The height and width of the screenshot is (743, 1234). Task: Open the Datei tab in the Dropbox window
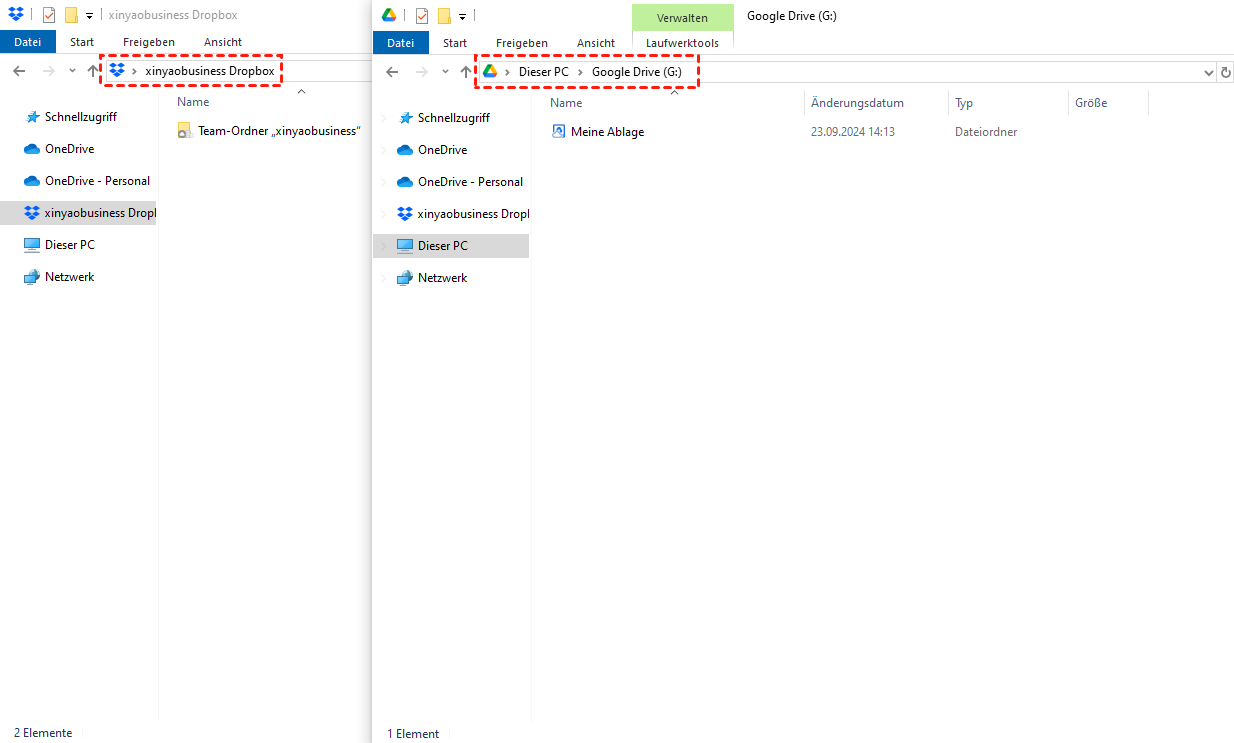coord(28,42)
